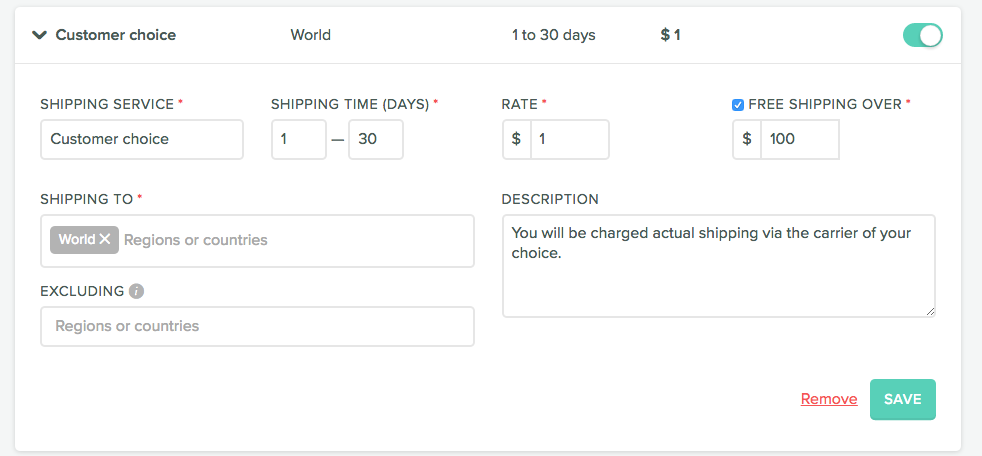Click the Rate amount field
Viewport: 982px width, 456px height.
570,140
